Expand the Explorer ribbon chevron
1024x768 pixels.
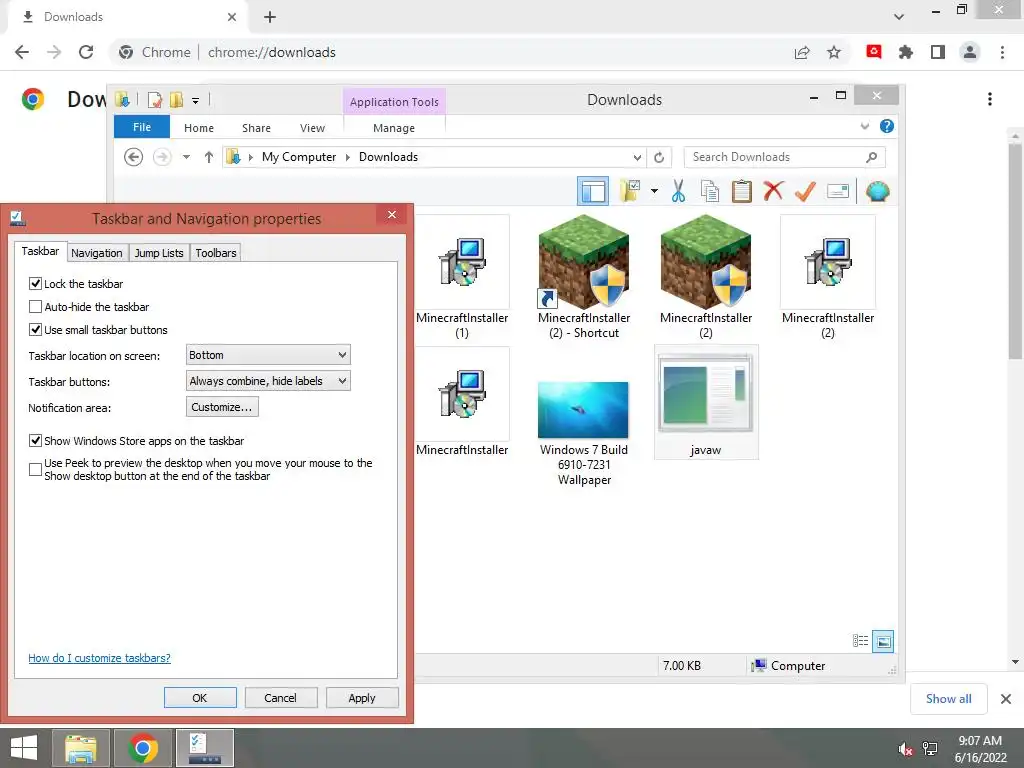click(x=865, y=126)
